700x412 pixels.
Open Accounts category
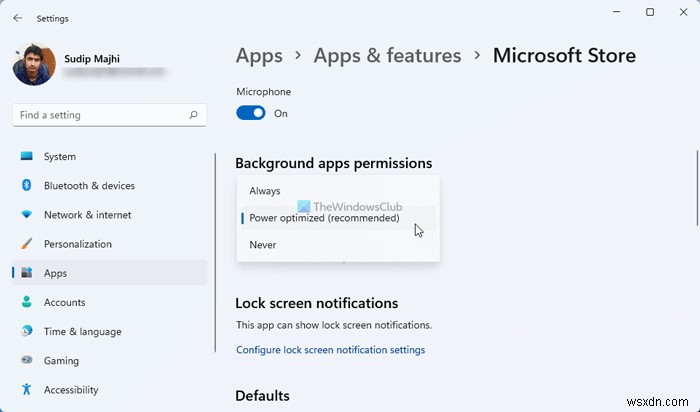pos(109,302)
